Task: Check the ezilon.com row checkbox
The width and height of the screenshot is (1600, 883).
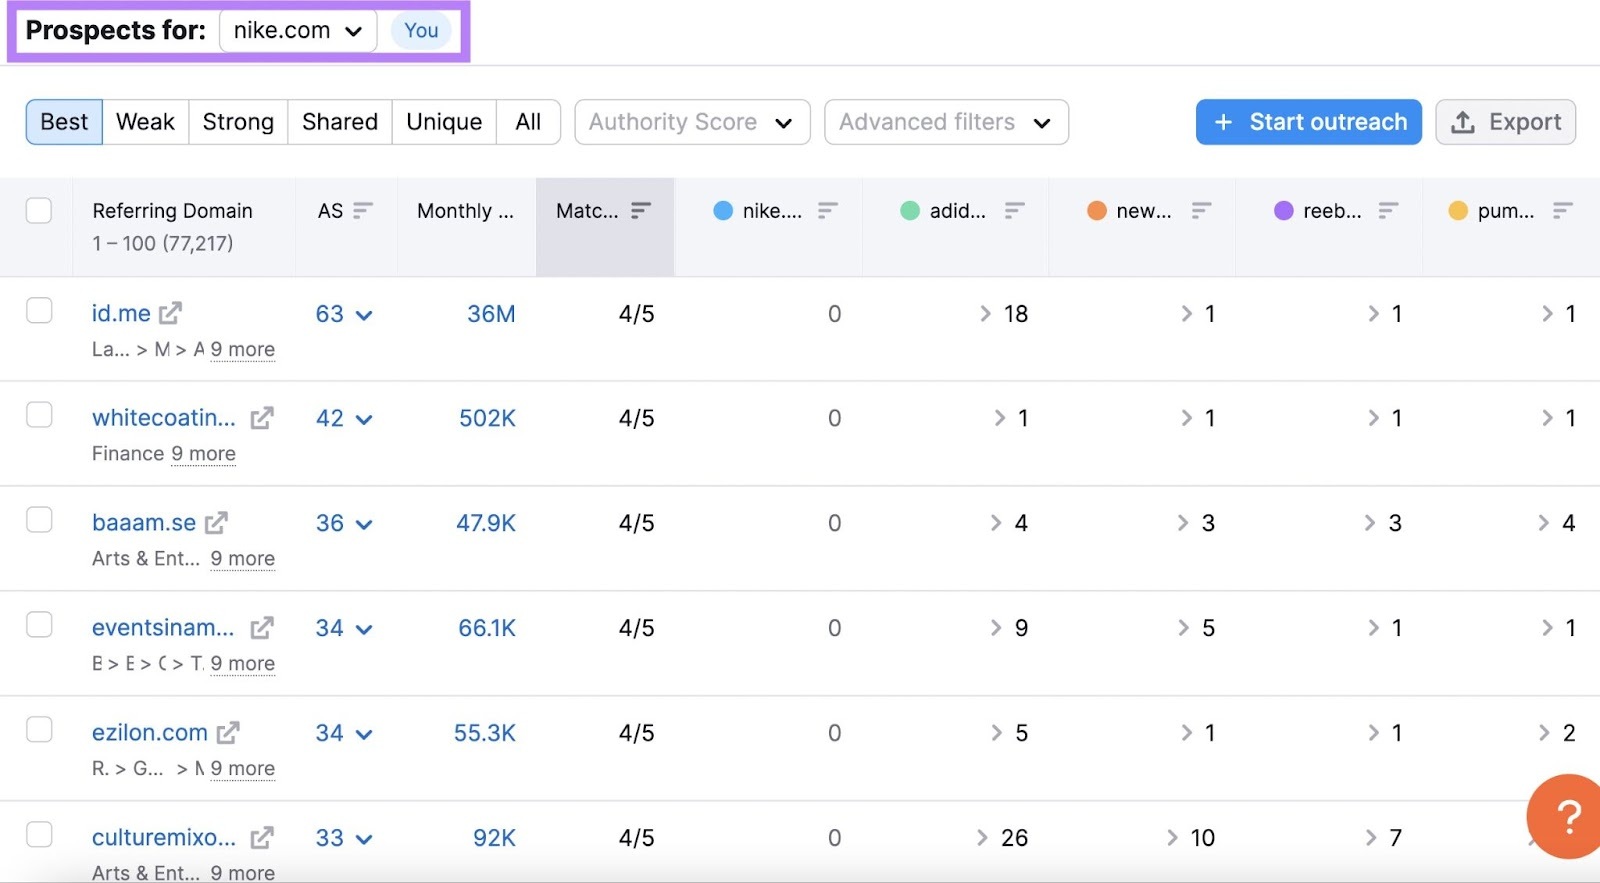Action: 39,729
